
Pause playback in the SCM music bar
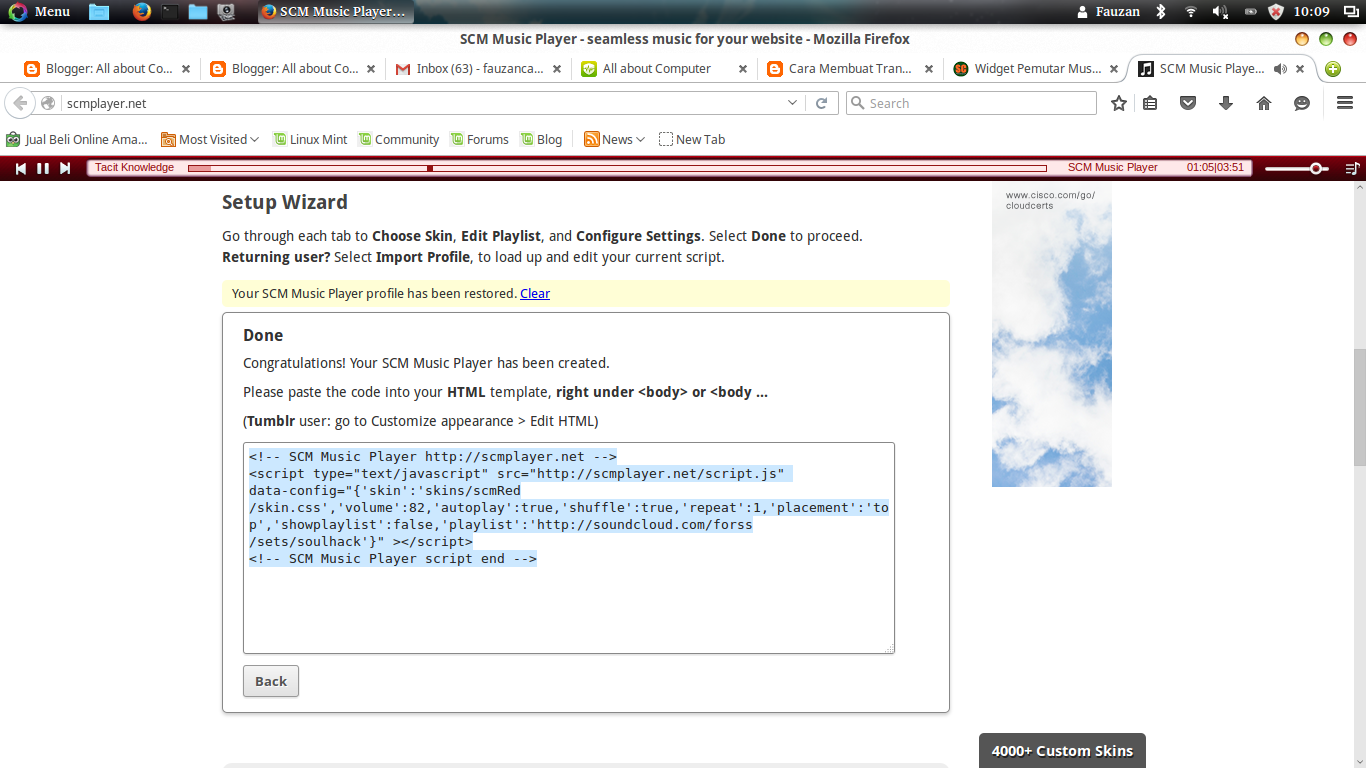[42, 167]
